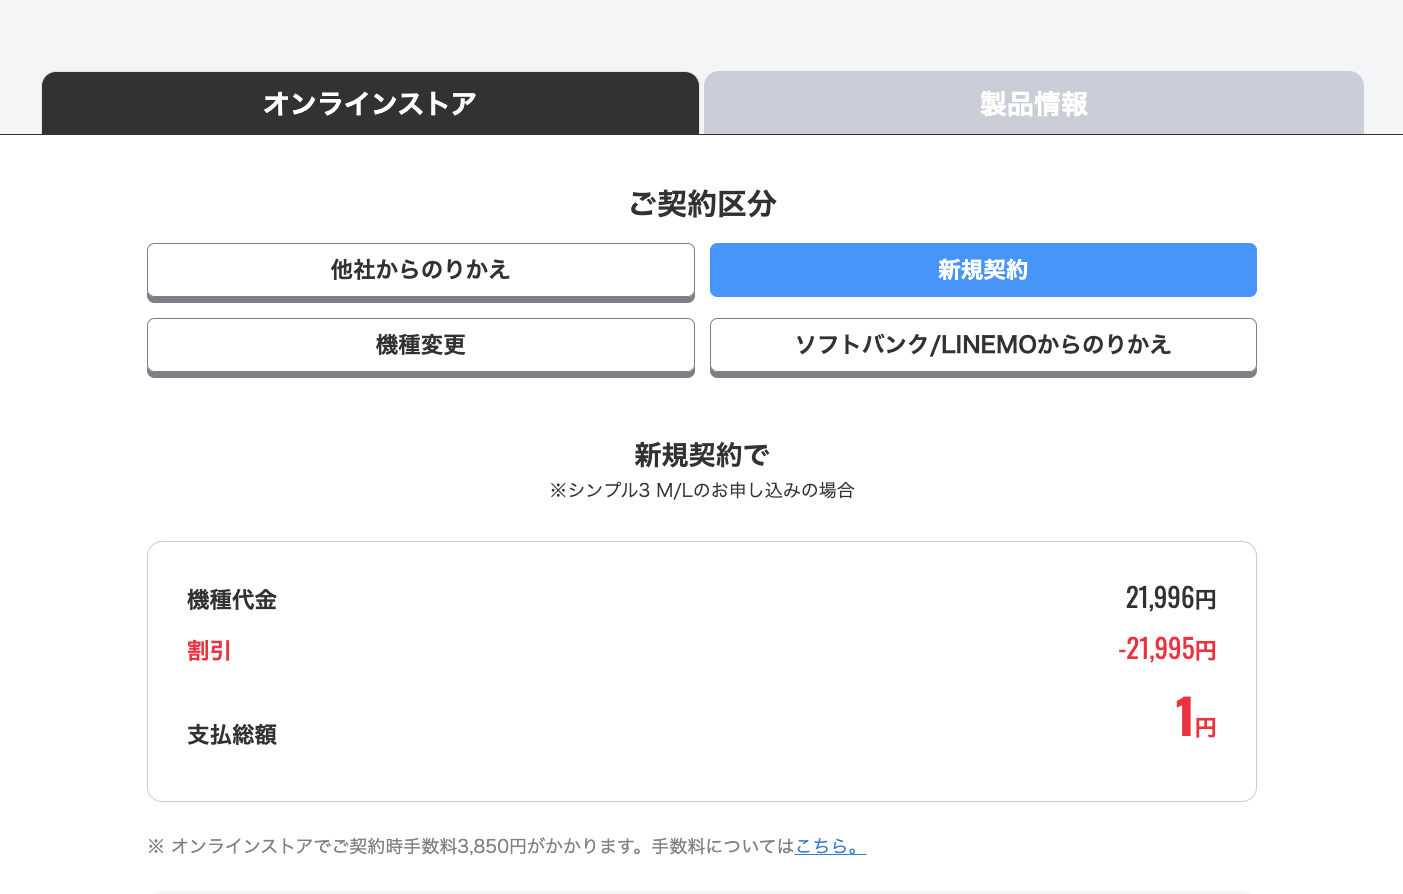Click the ※ mark before the fee note
Image resolution: width=1403 pixels, height=894 pixels.
pyautogui.click(x=156, y=846)
